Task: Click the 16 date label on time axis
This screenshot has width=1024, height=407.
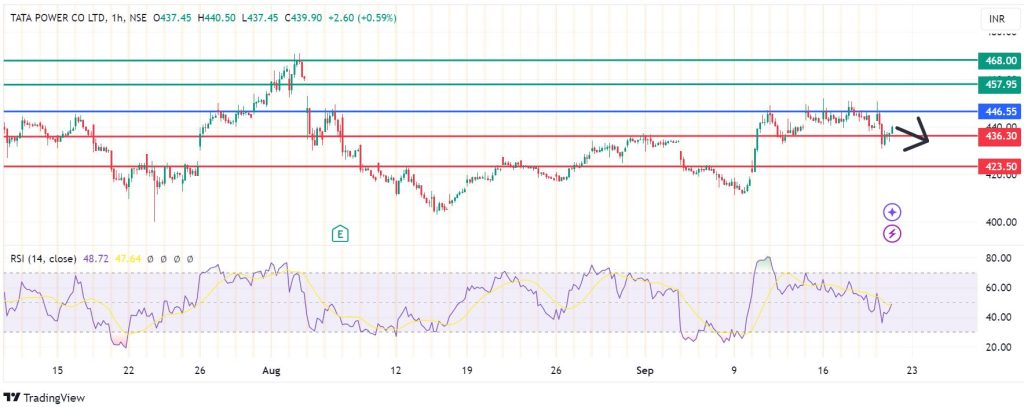Action: (823, 370)
